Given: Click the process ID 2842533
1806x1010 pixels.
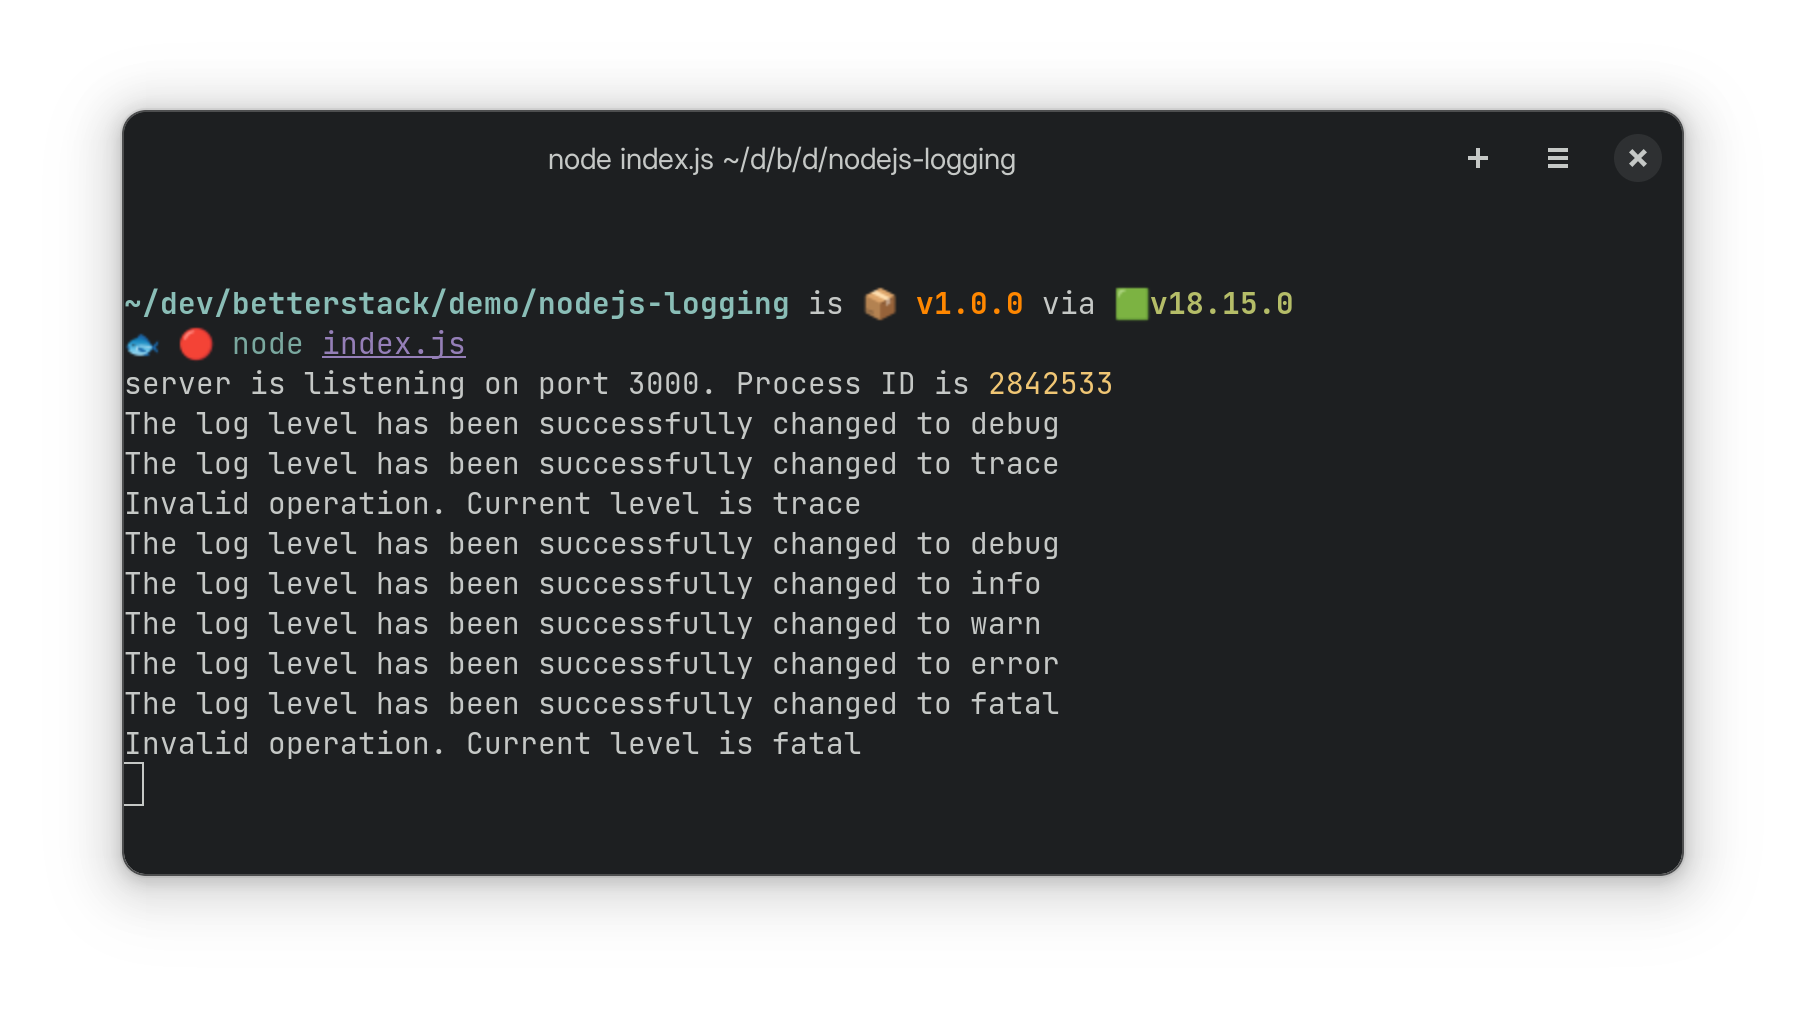Looking at the screenshot, I should click(x=1050, y=384).
